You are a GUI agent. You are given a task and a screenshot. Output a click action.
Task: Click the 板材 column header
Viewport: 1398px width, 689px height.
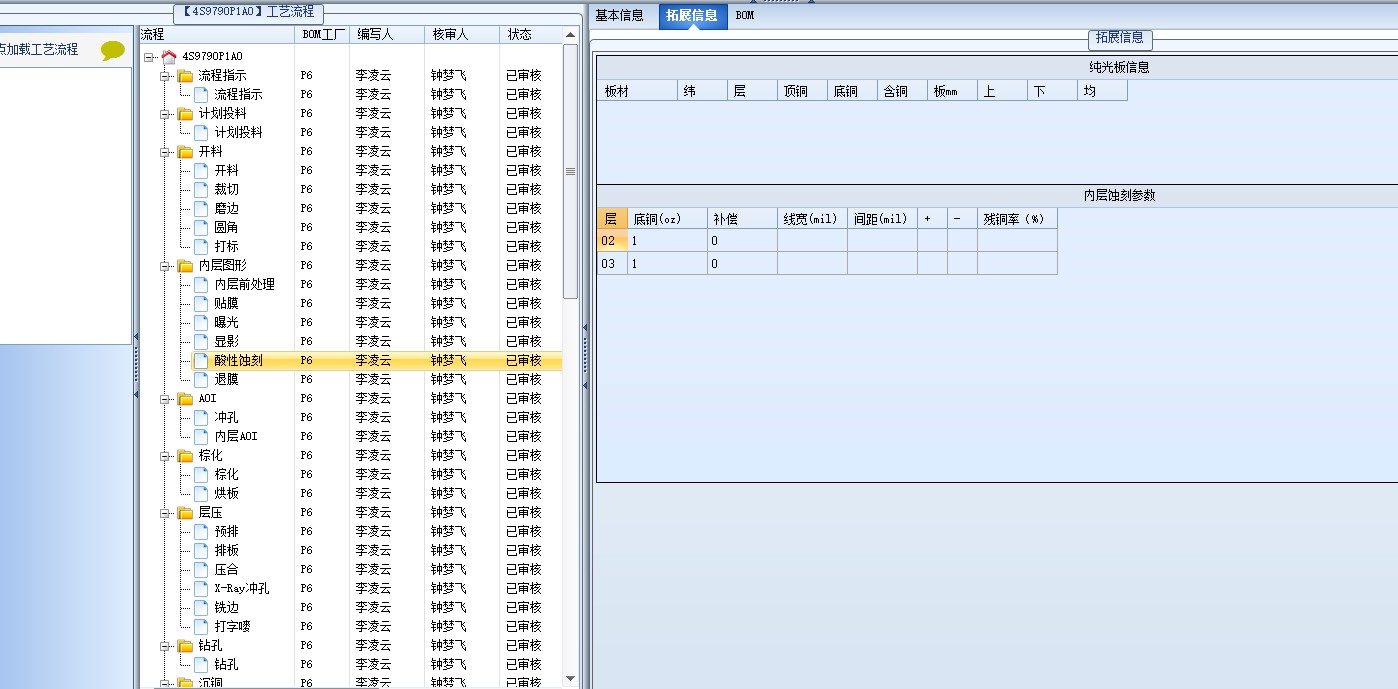click(x=637, y=91)
